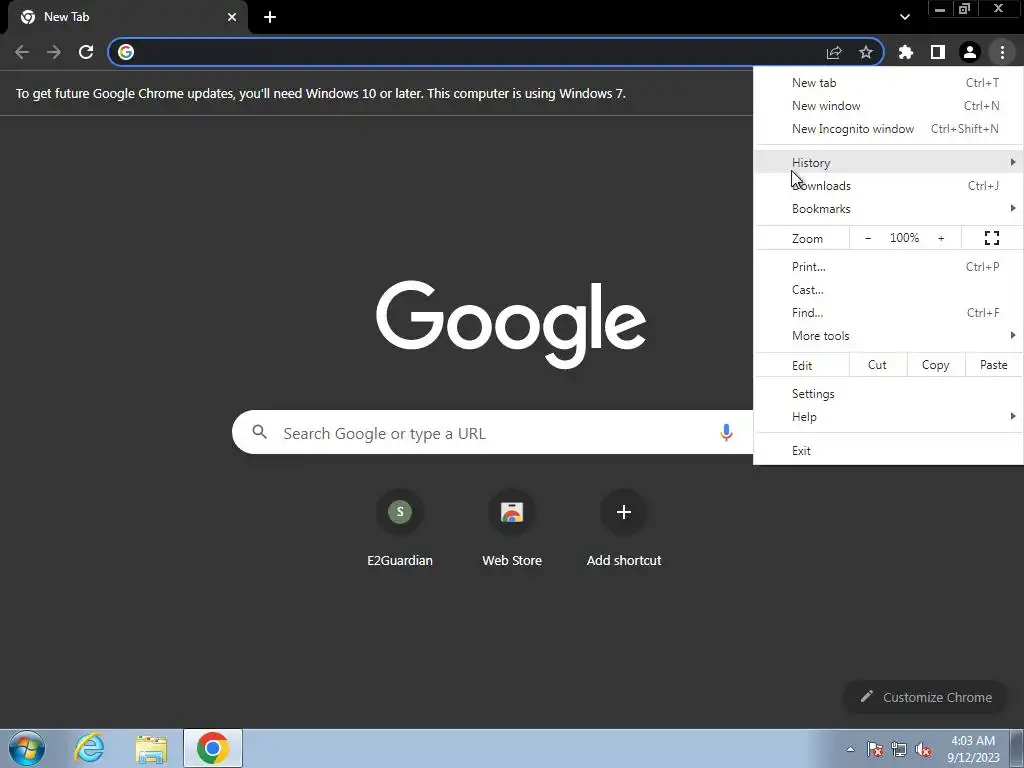This screenshot has width=1024, height=768.
Task: Show hidden tray icons arrow
Action: tap(850, 749)
